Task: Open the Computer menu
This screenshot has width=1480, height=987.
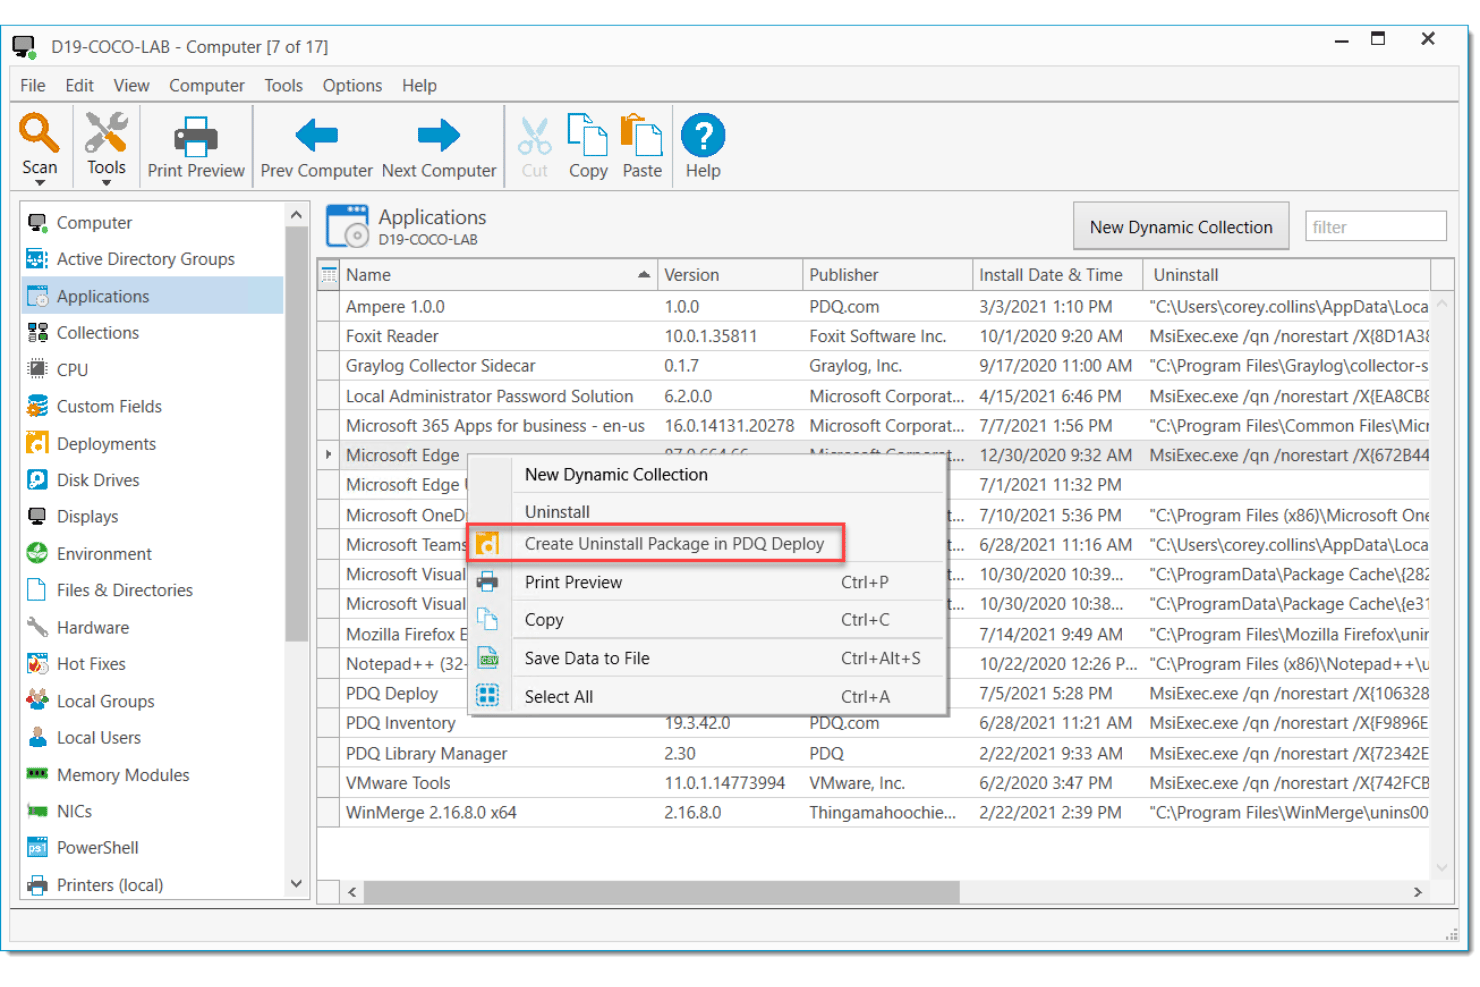Action: tap(207, 86)
